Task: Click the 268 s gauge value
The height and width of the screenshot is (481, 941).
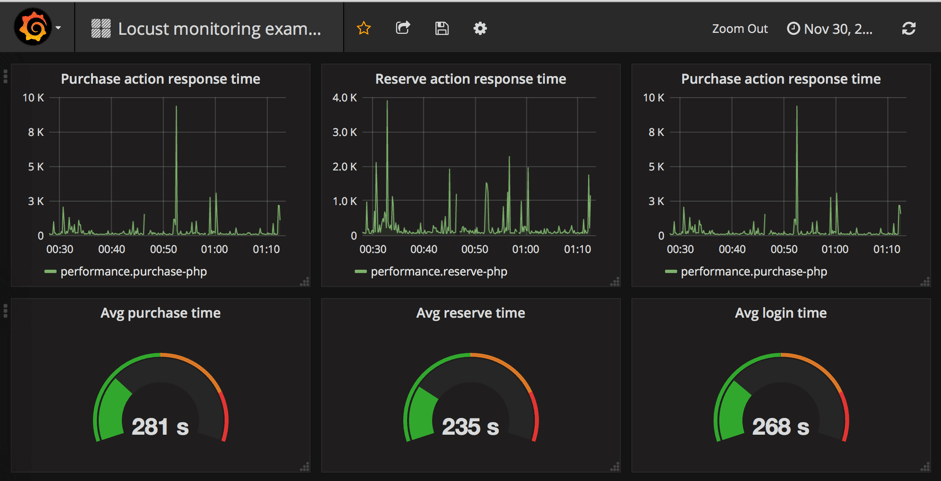Action: coord(781,427)
